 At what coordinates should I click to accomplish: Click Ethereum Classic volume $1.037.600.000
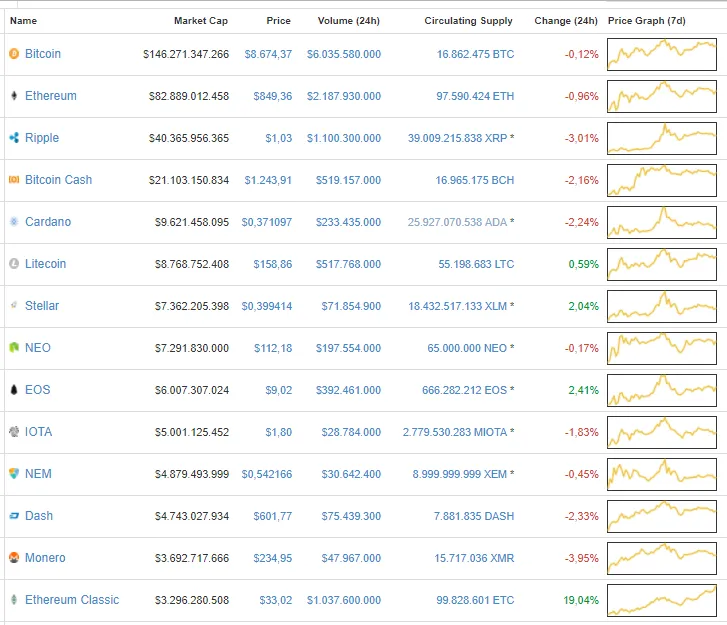(x=344, y=600)
